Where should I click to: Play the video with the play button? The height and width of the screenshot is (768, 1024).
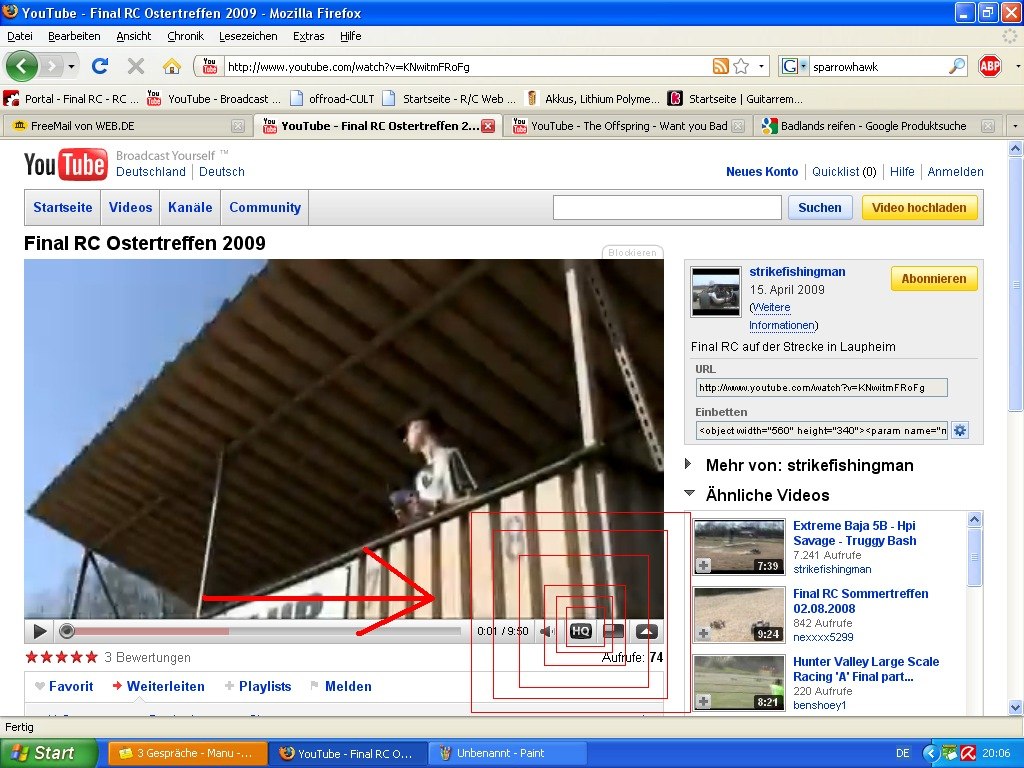pyautogui.click(x=39, y=631)
